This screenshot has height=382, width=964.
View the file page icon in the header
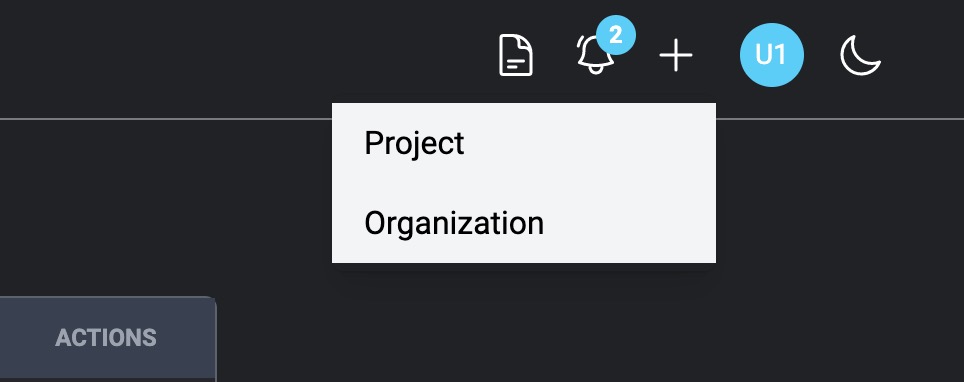point(515,55)
